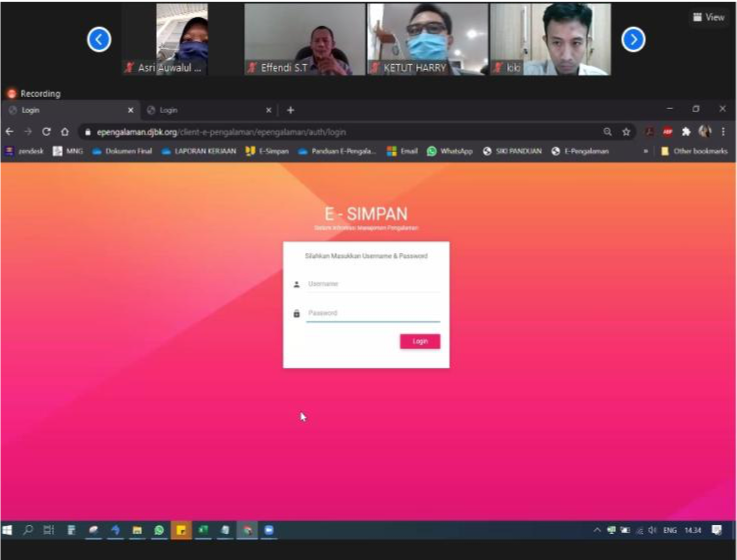Switch to the second Login tab
This screenshot has width=737, height=560.
(205, 110)
